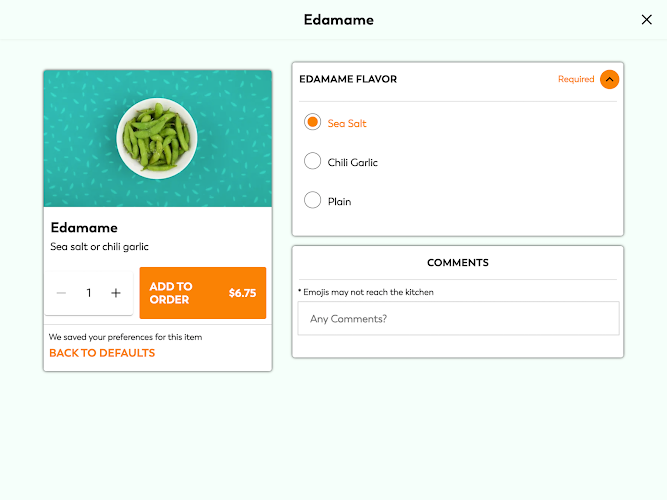Click the Comments section heading
The width and height of the screenshot is (667, 500).
[x=458, y=263]
